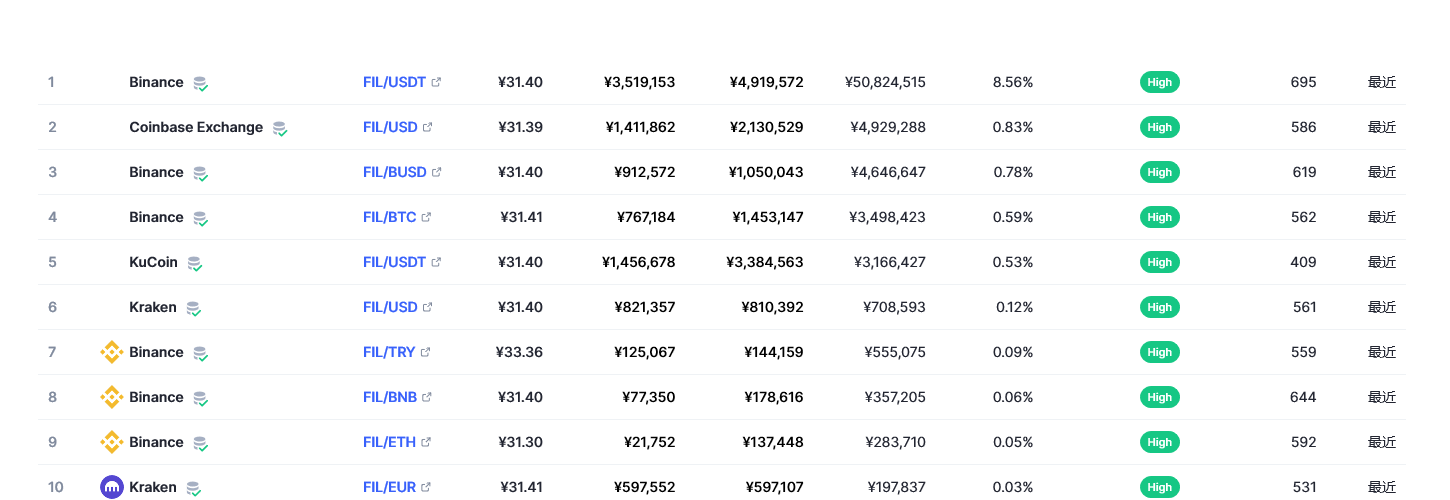Click the High confidence badge for FIL/TRY
Viewport: 1450px width, 500px height.
(1160, 352)
